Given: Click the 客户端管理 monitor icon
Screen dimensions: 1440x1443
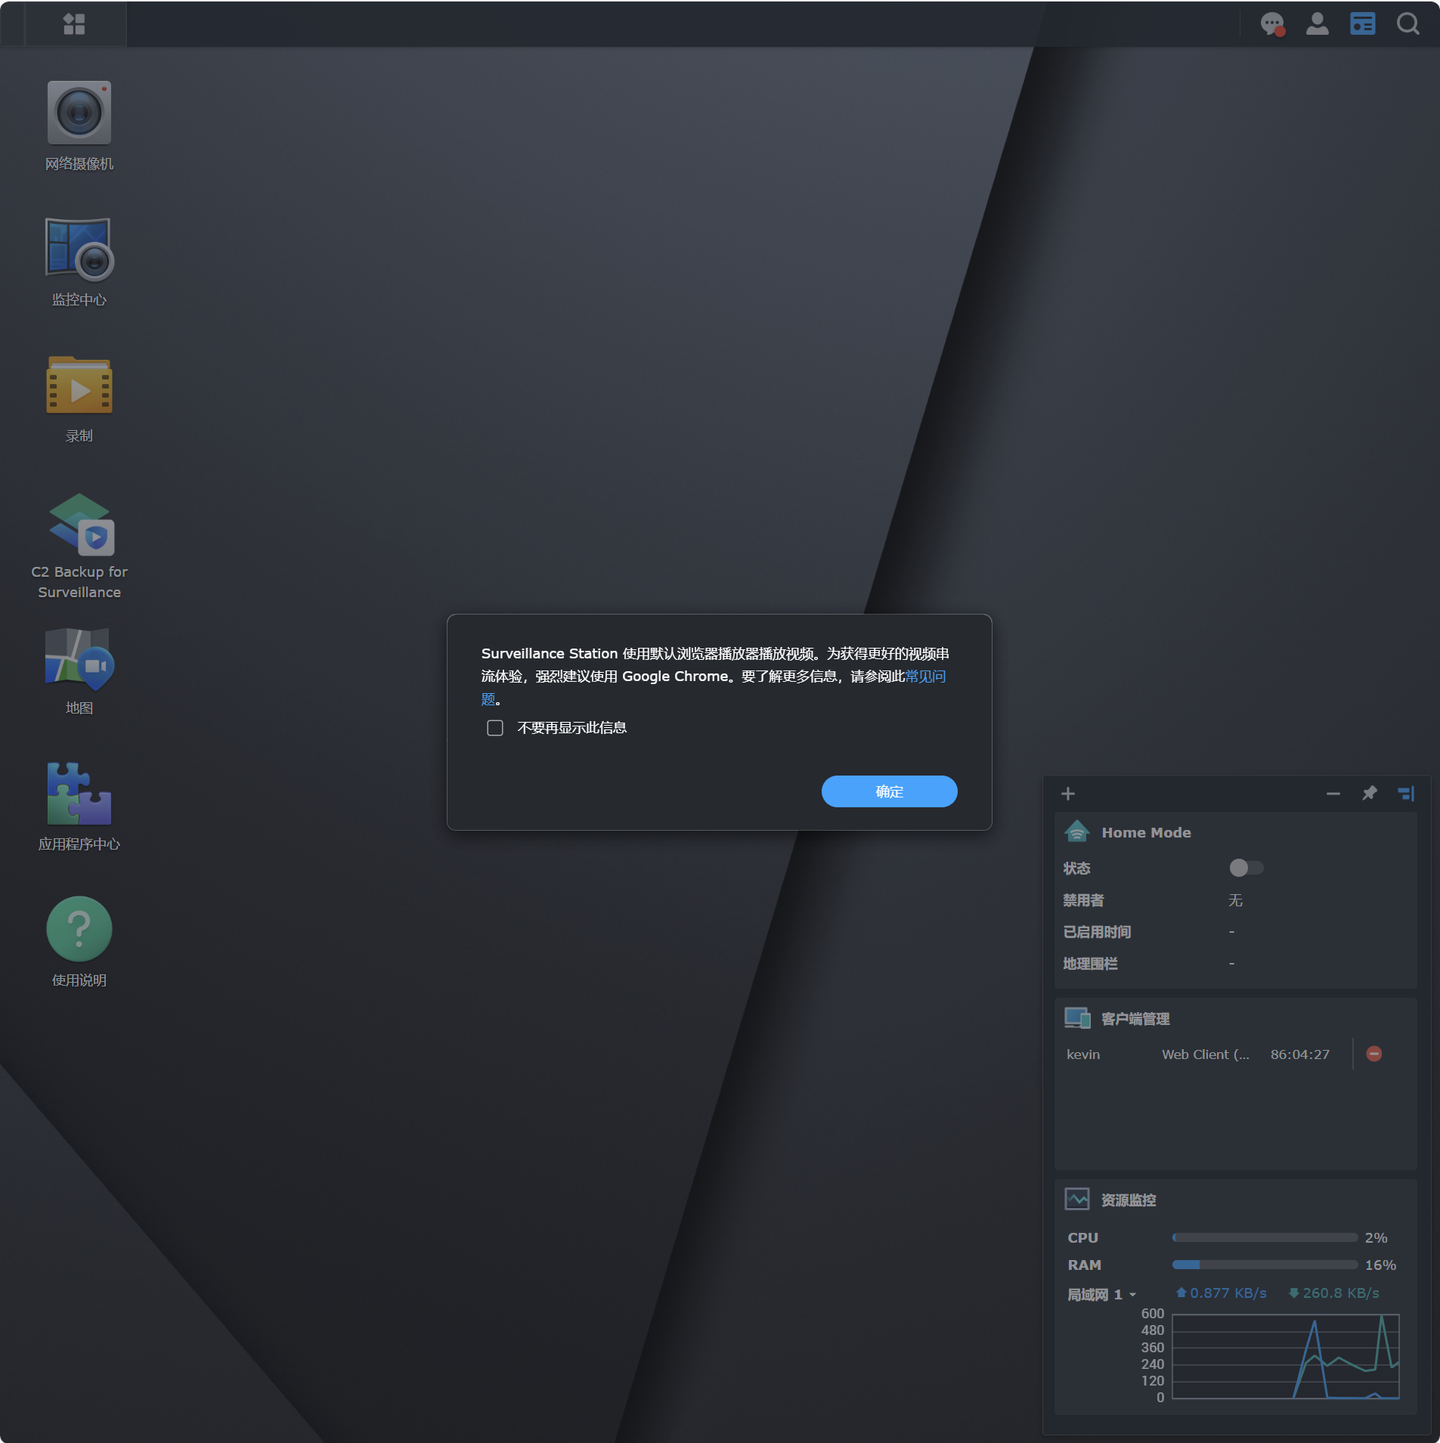Looking at the screenshot, I should tap(1077, 1018).
